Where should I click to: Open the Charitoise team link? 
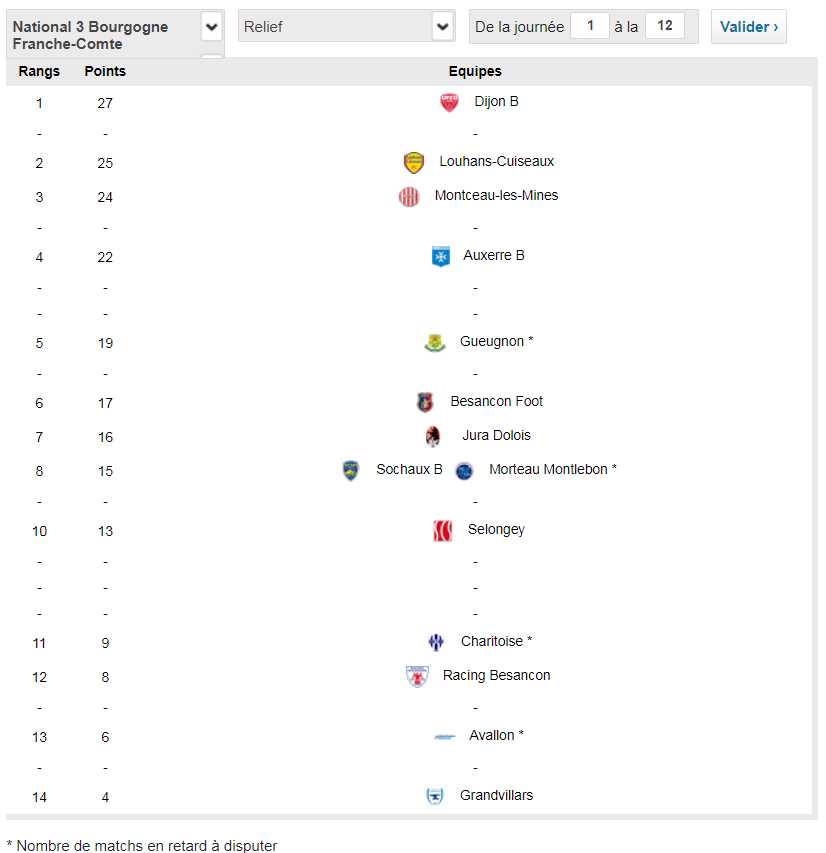(x=491, y=641)
